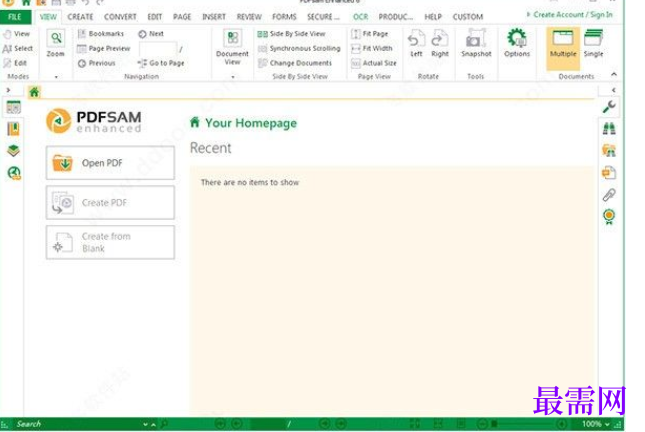Screen dimensions: 645x432
Task: Switch to the CUSTOM tab
Action: click(468, 17)
